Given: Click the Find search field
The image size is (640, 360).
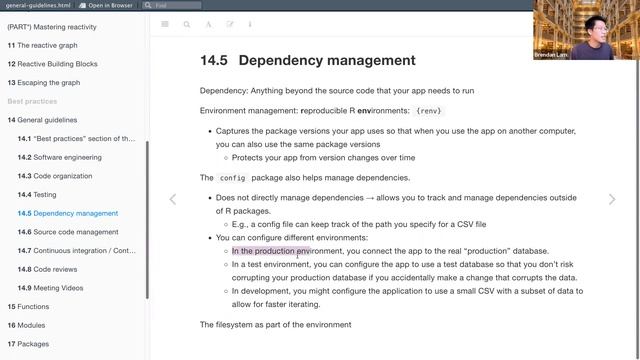Looking at the screenshot, I should pos(172,5).
